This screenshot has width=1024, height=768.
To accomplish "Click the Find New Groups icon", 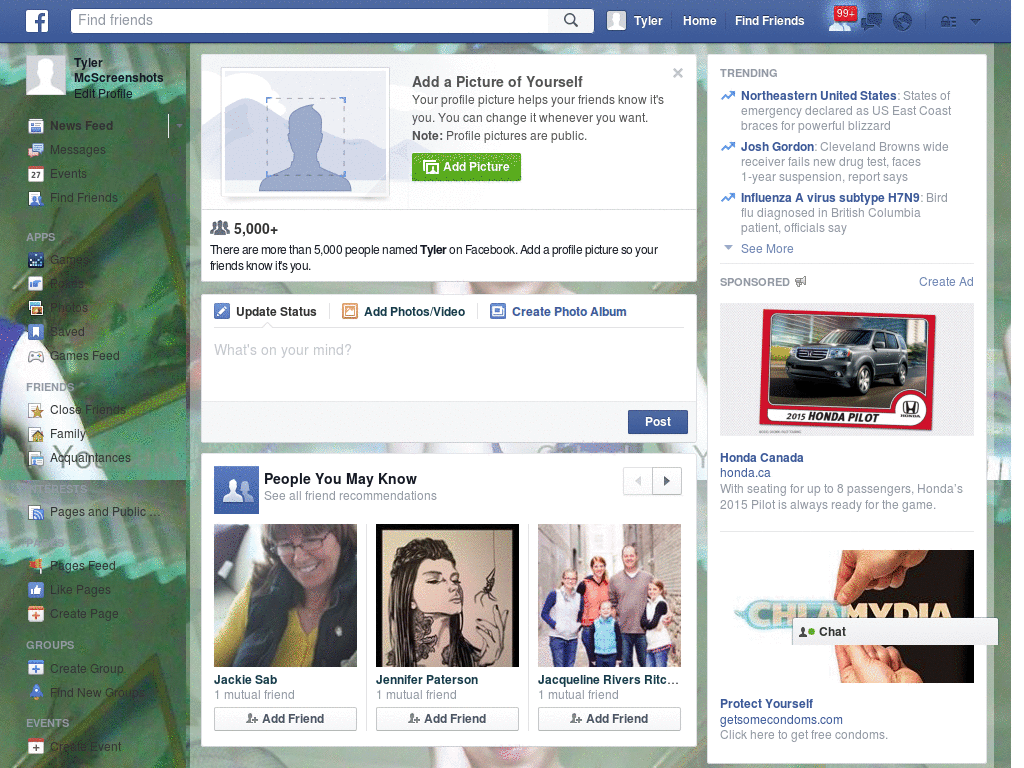I will pyautogui.click(x=36, y=693).
